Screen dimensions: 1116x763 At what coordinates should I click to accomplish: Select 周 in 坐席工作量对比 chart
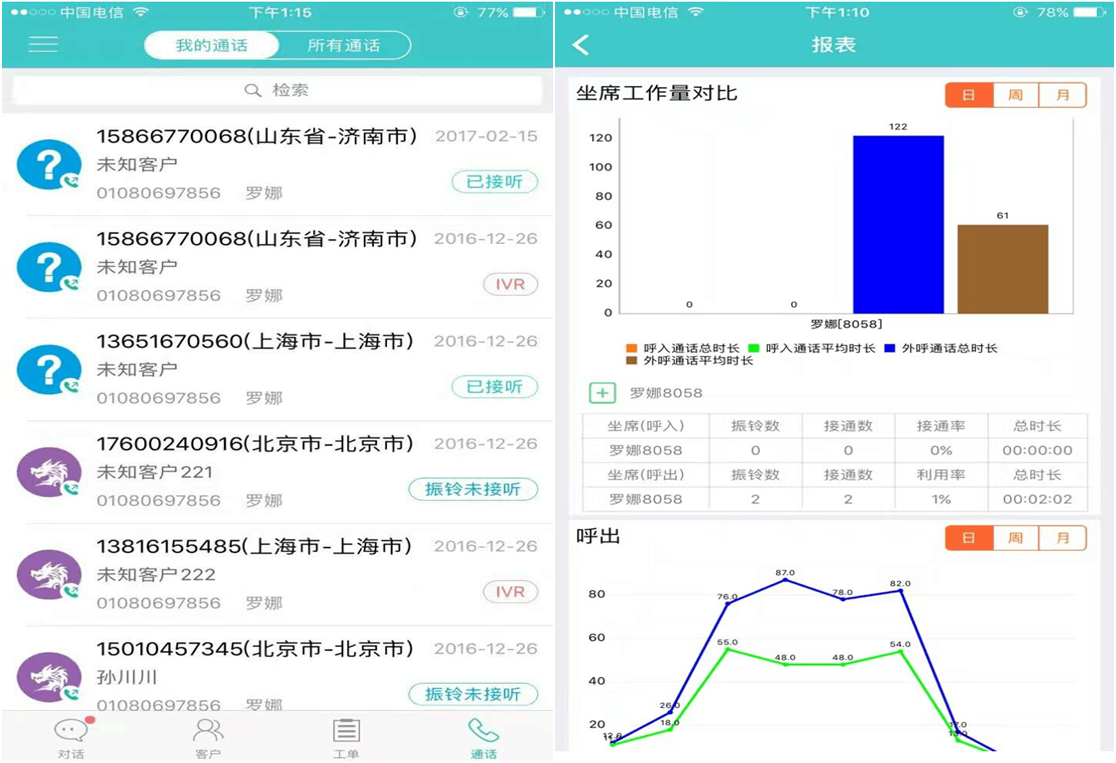tap(1015, 96)
